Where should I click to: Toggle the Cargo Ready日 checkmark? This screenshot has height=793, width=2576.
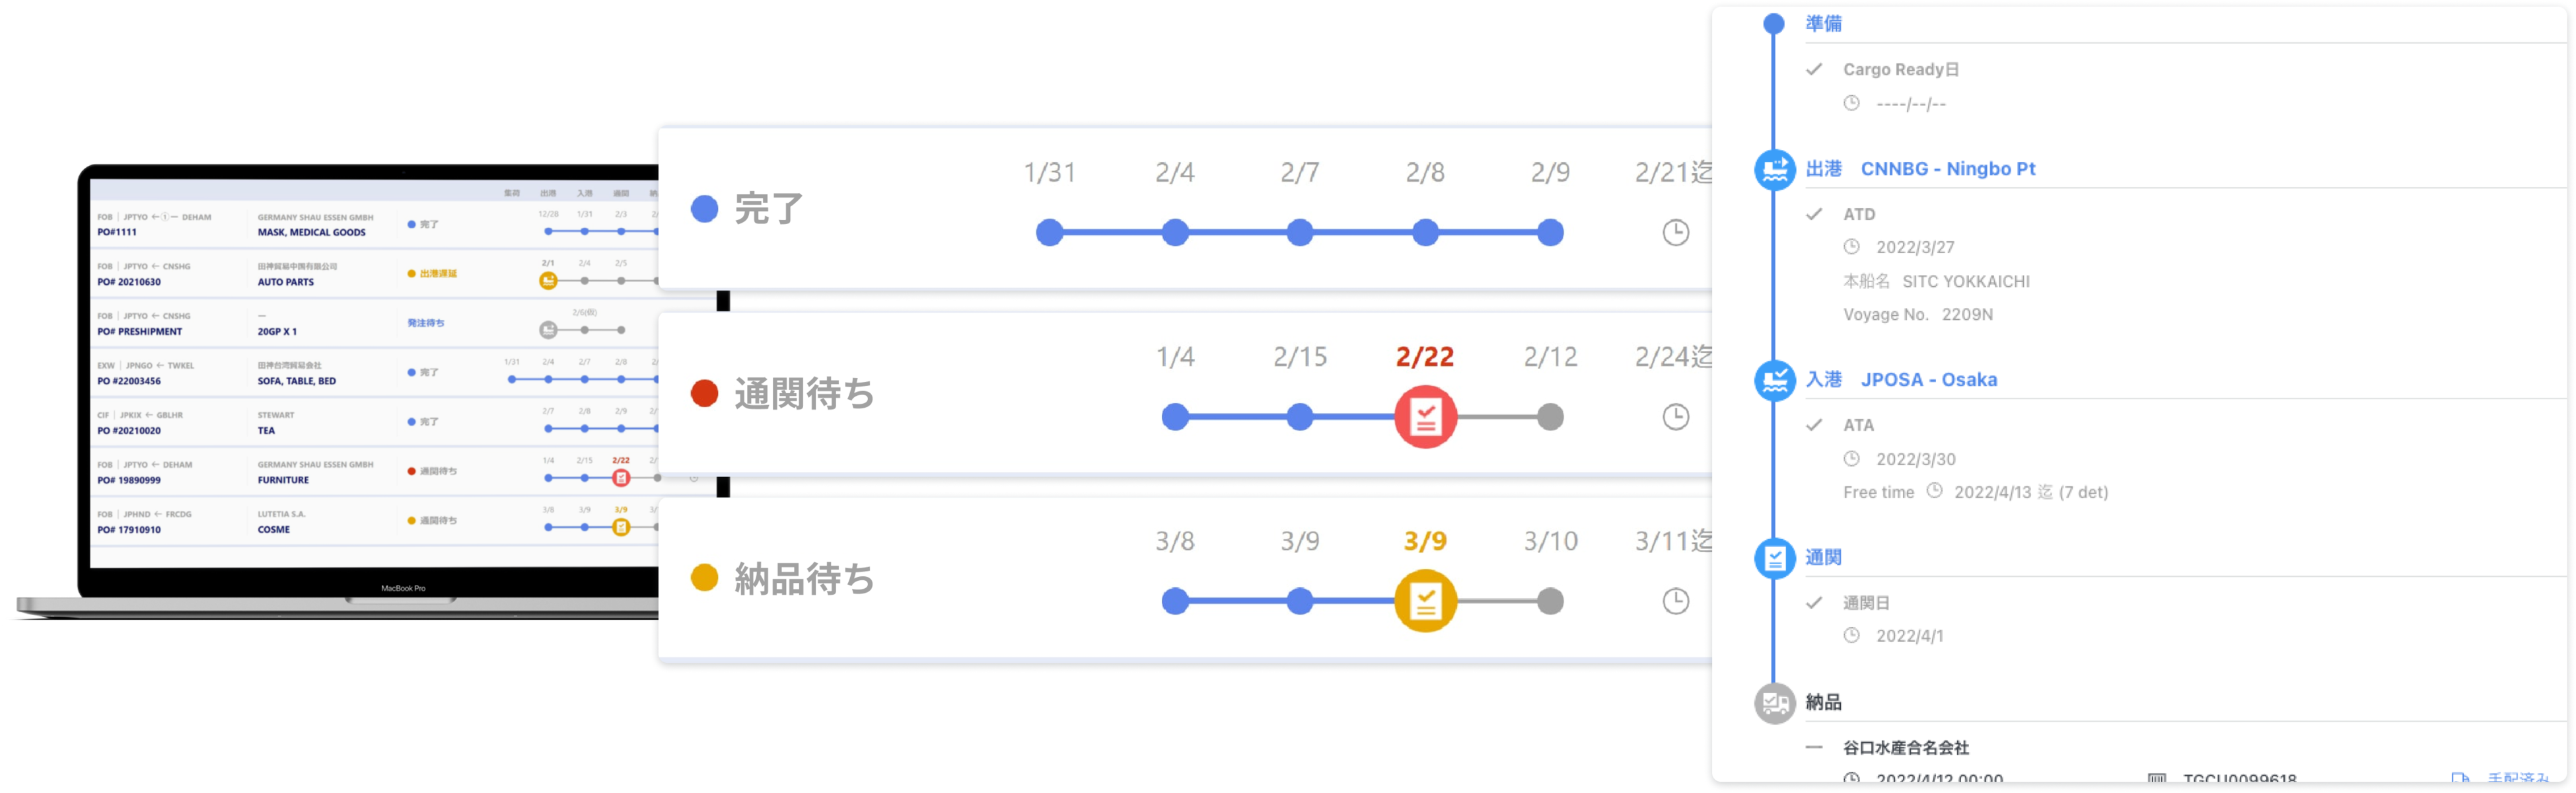coord(1814,69)
